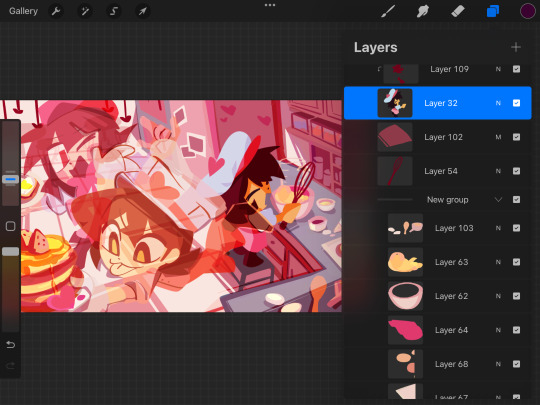Select the New group label
The image size is (540, 405).
pos(447,200)
